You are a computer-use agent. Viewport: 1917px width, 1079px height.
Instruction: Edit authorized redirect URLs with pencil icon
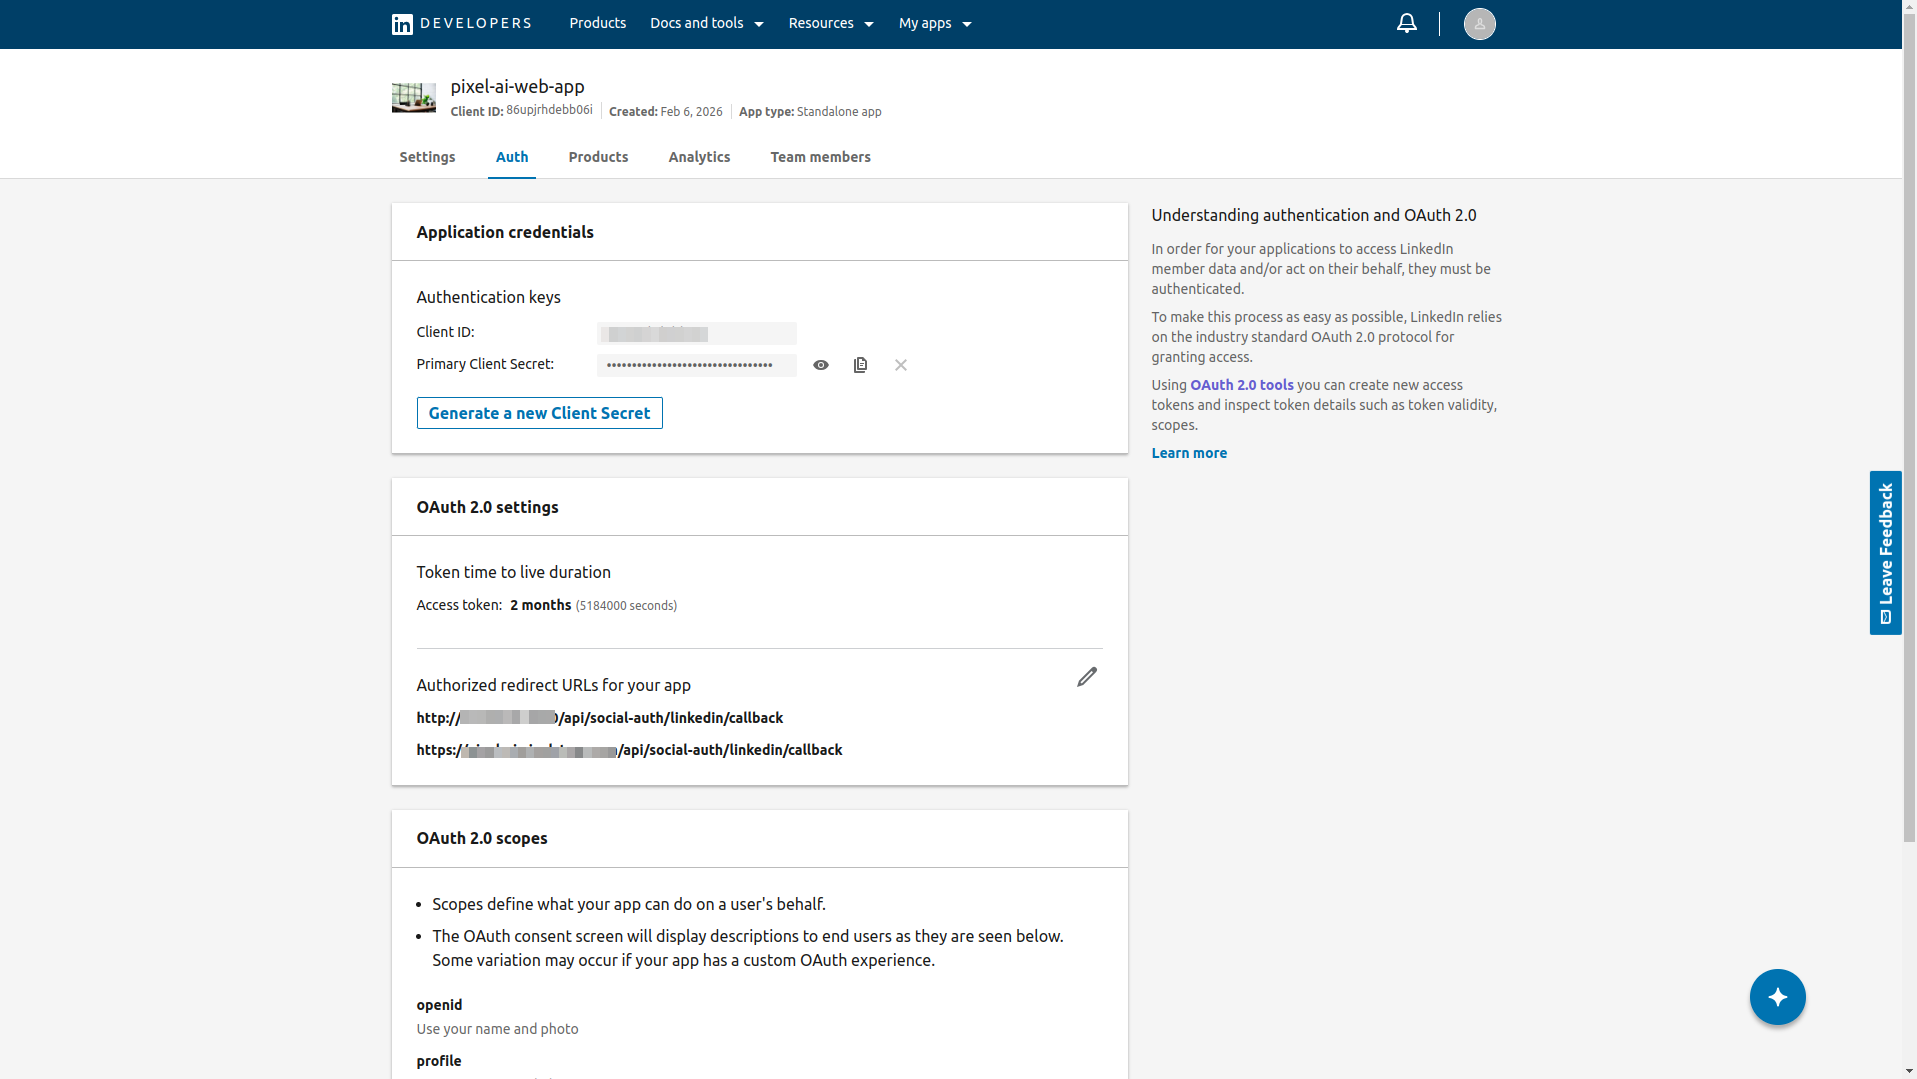[1087, 677]
